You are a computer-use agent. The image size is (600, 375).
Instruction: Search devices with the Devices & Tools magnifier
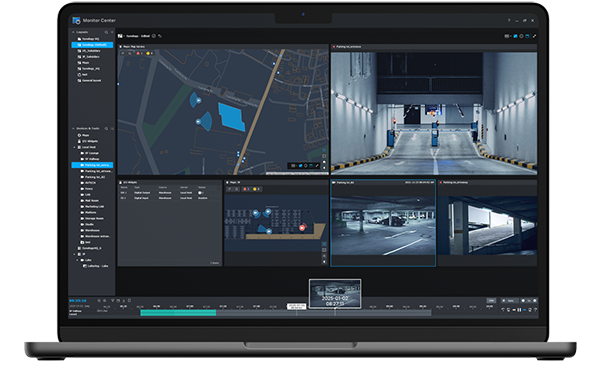click(106, 129)
